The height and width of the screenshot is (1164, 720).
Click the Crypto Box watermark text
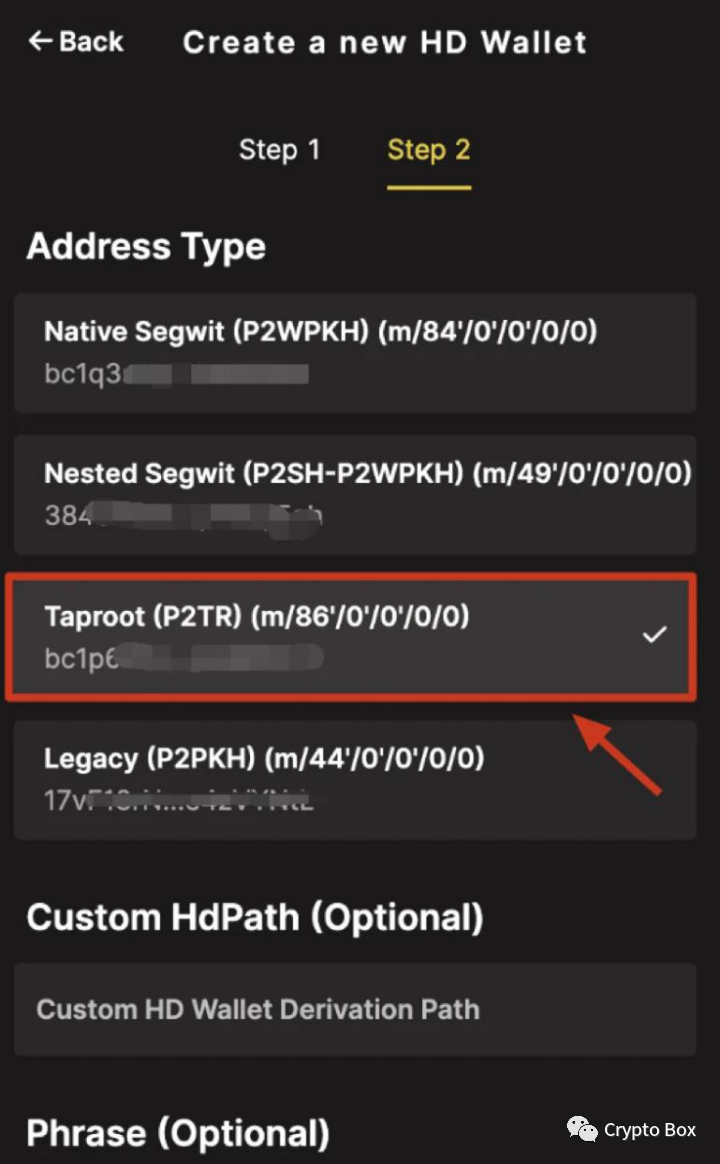[x=650, y=1130]
